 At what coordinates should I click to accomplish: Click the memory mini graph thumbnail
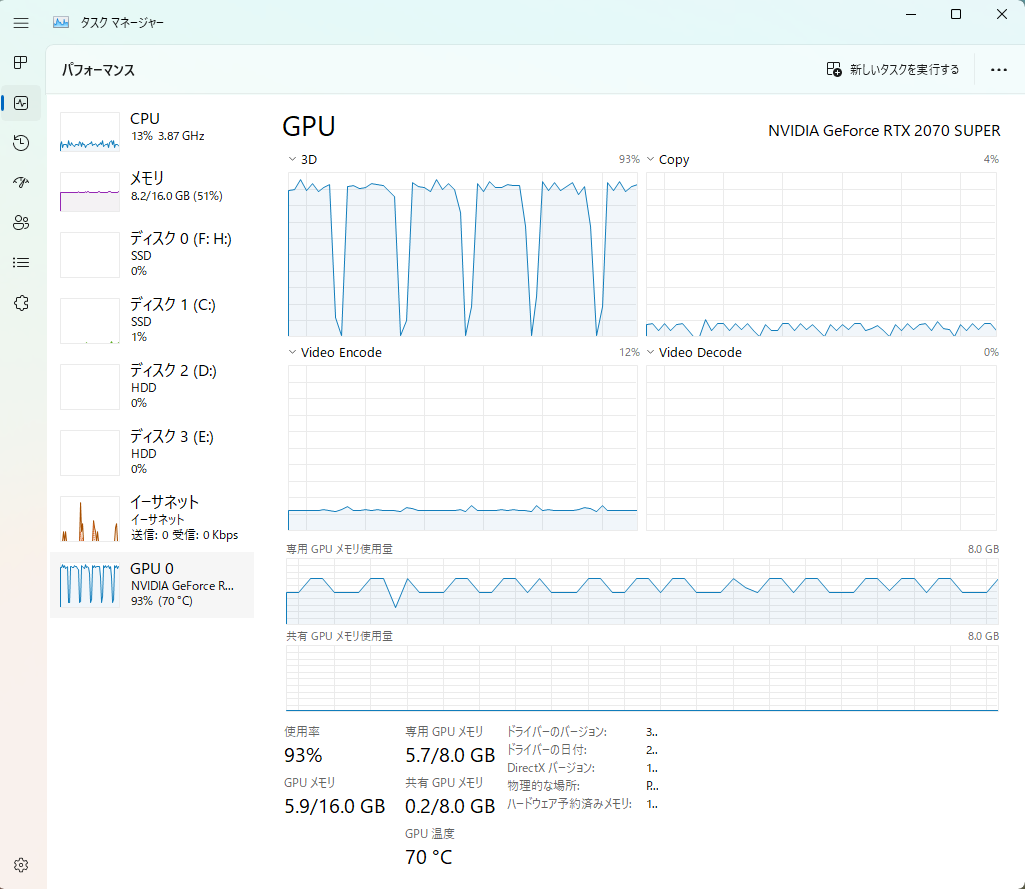(x=90, y=192)
